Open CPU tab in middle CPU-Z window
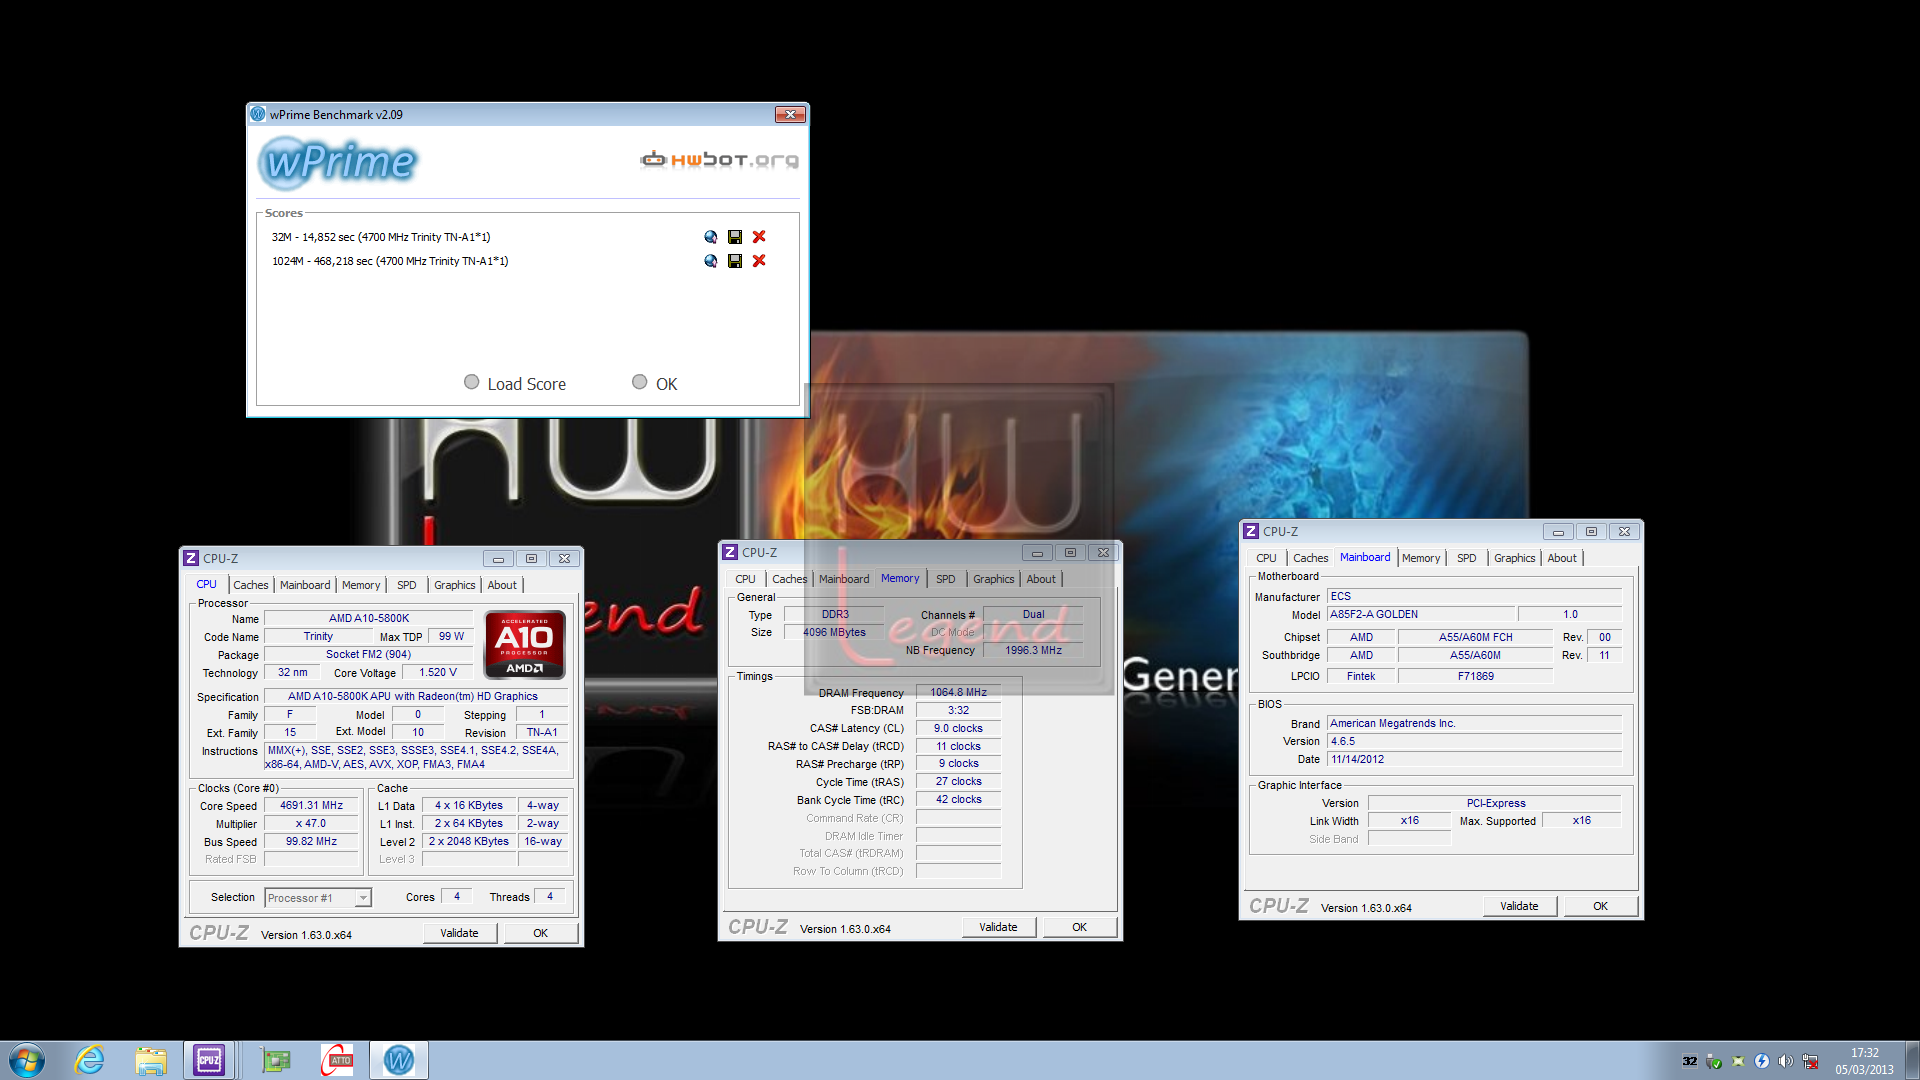Viewport: 1920px width, 1080px height. pos(746,579)
